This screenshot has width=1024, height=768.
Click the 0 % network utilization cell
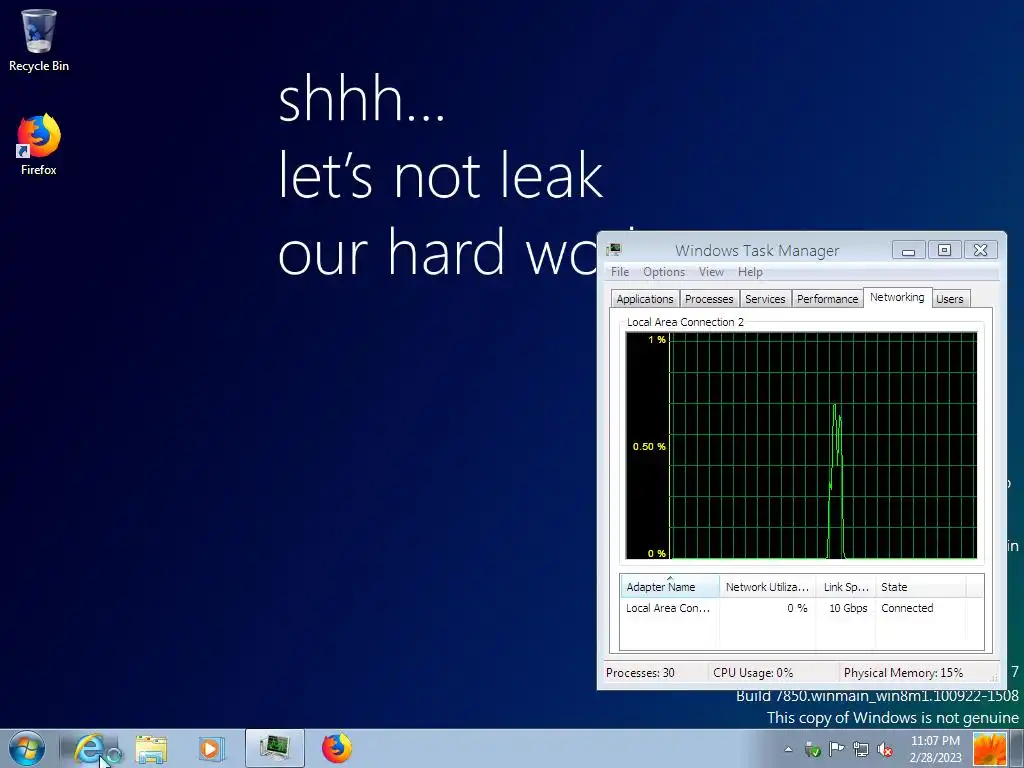click(x=797, y=608)
